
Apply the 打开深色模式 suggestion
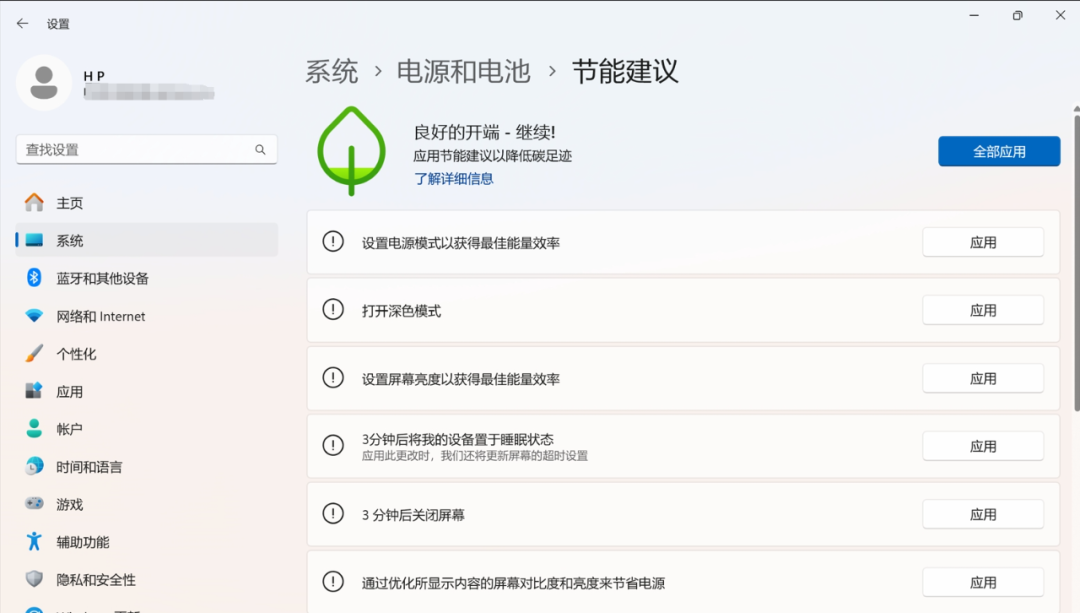point(983,311)
